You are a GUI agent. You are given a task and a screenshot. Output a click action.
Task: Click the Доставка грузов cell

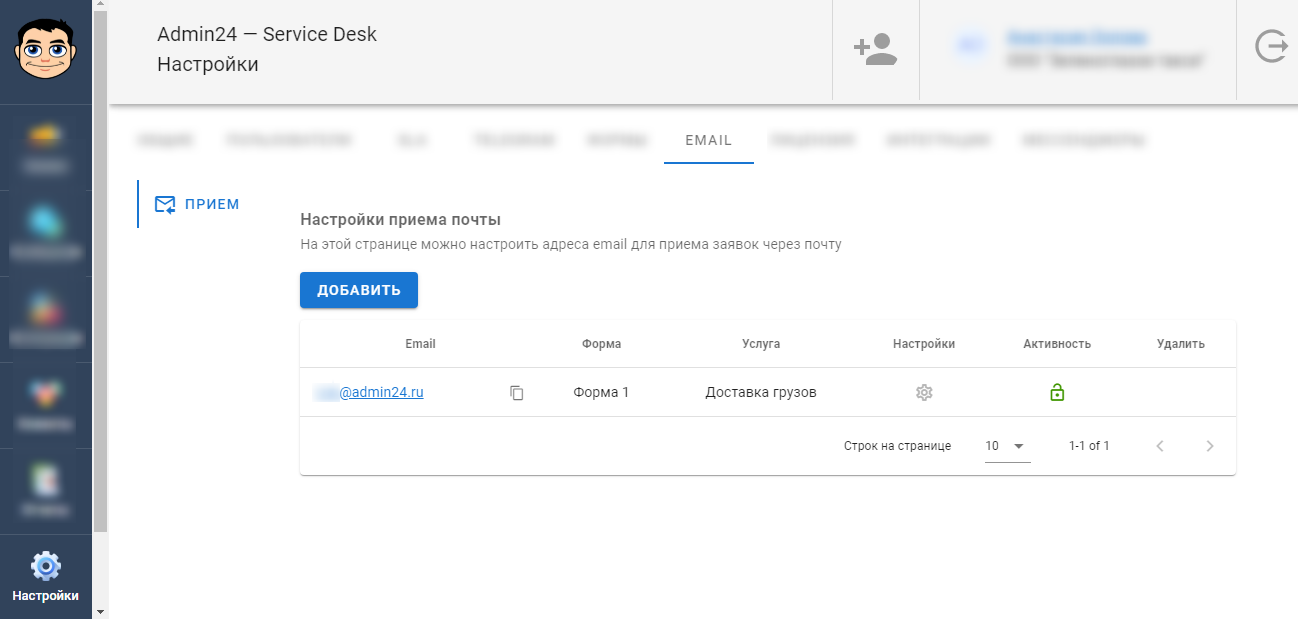(x=761, y=392)
